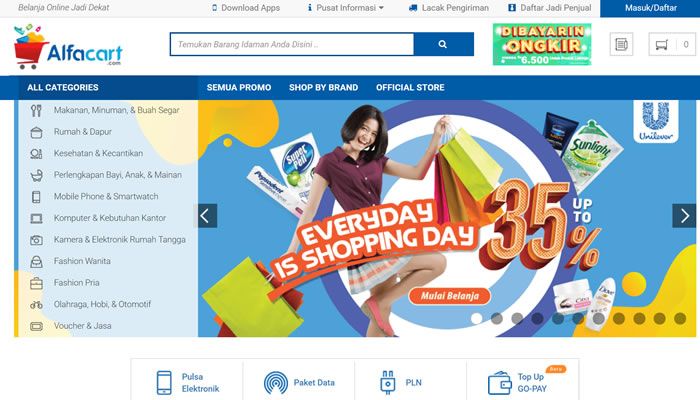Screen dimensions: 700x400
Task: Click the Alfacart logo
Action: pos(68,47)
